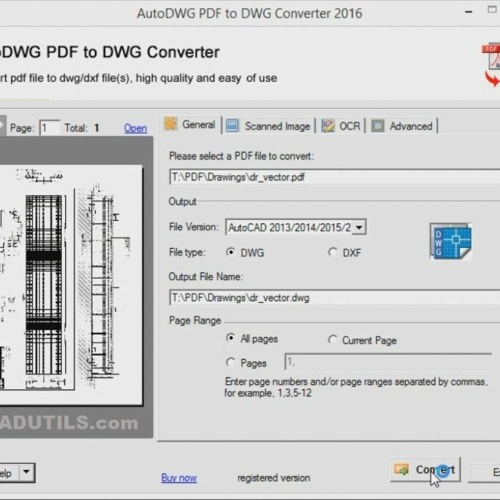Screen dimensions: 500x500
Task: Click the Page number input box
Action: (x=50, y=128)
